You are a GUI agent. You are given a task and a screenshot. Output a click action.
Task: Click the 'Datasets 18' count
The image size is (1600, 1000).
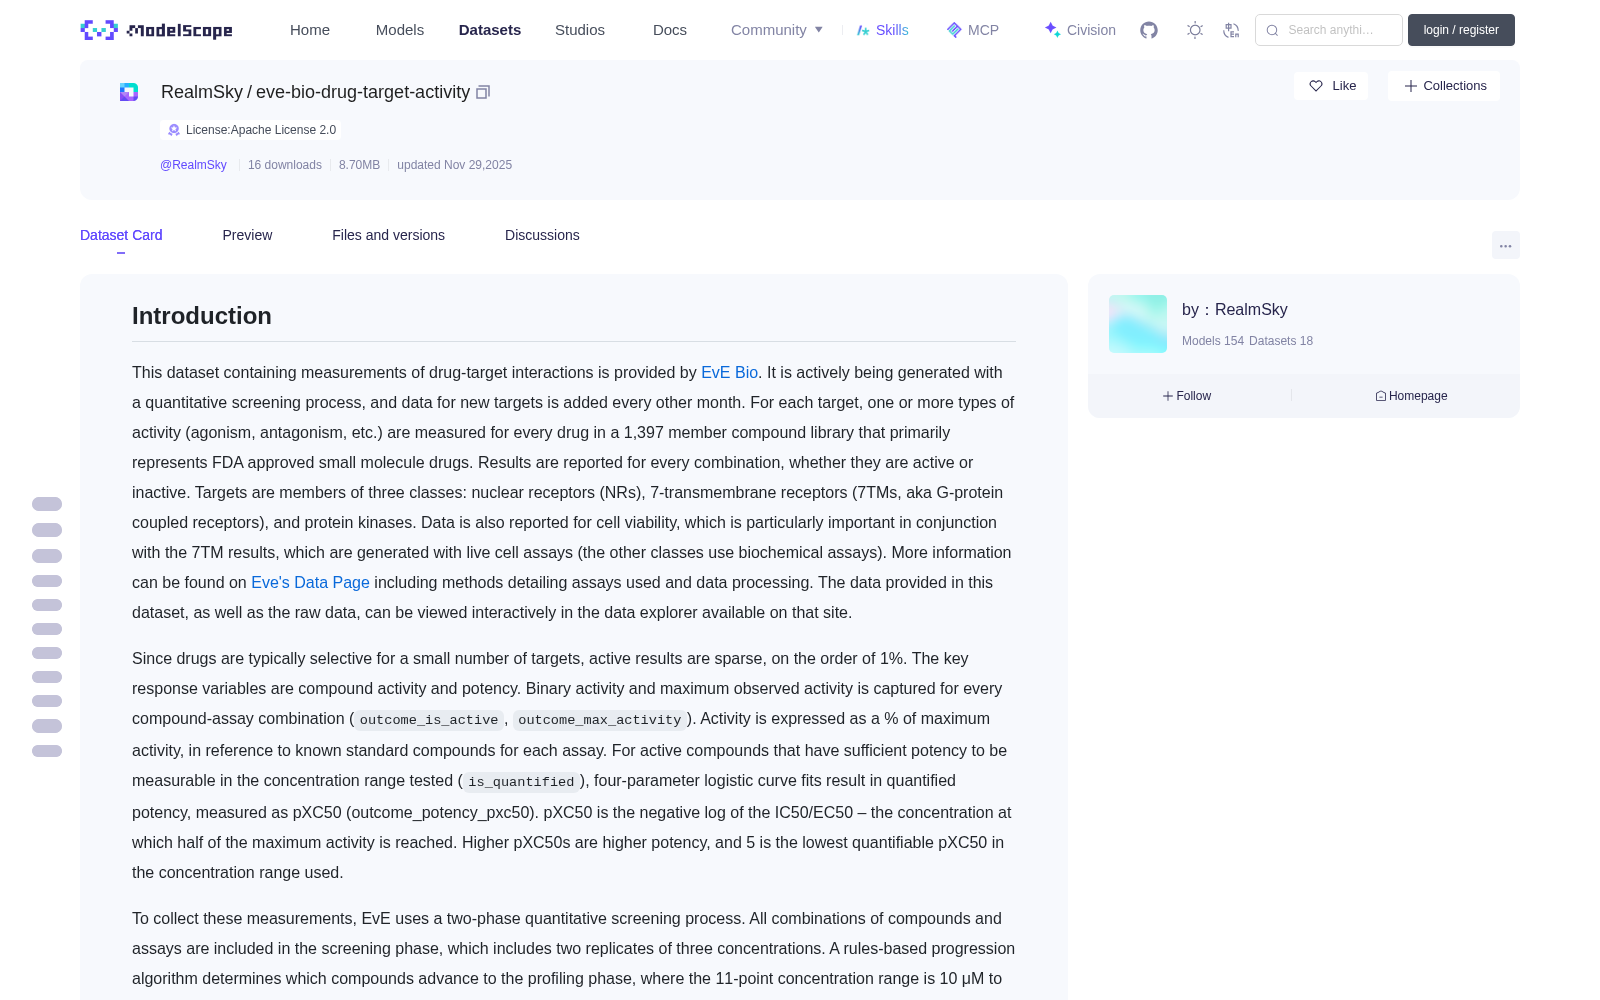[x=1281, y=341]
